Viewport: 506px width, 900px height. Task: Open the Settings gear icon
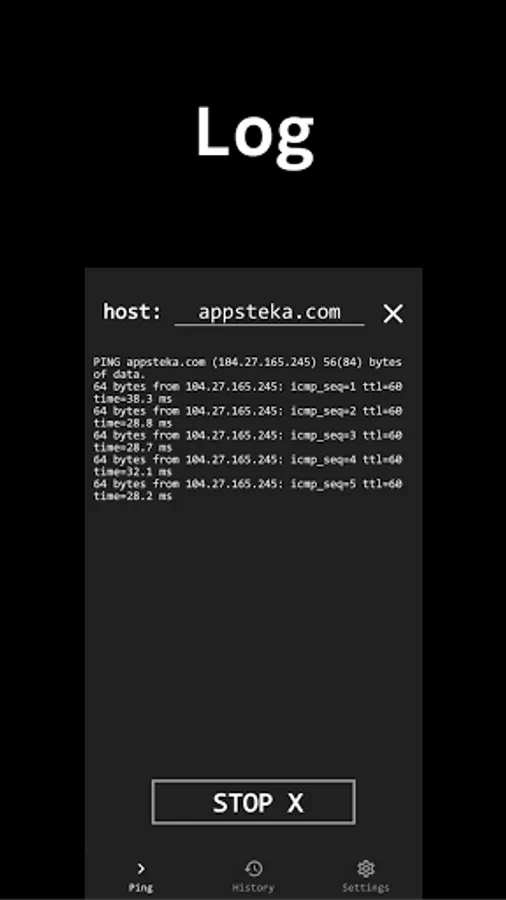tap(365, 868)
